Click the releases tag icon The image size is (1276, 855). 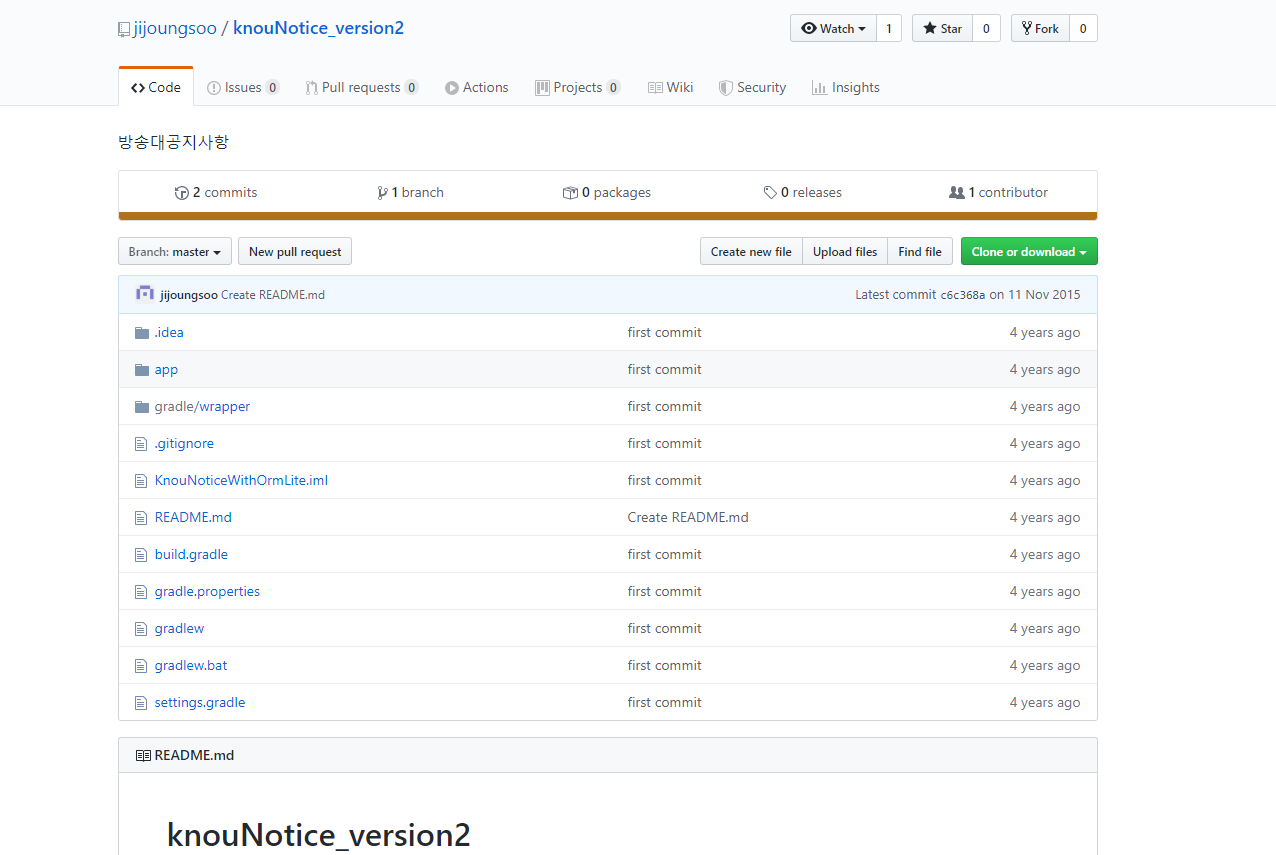tap(770, 193)
